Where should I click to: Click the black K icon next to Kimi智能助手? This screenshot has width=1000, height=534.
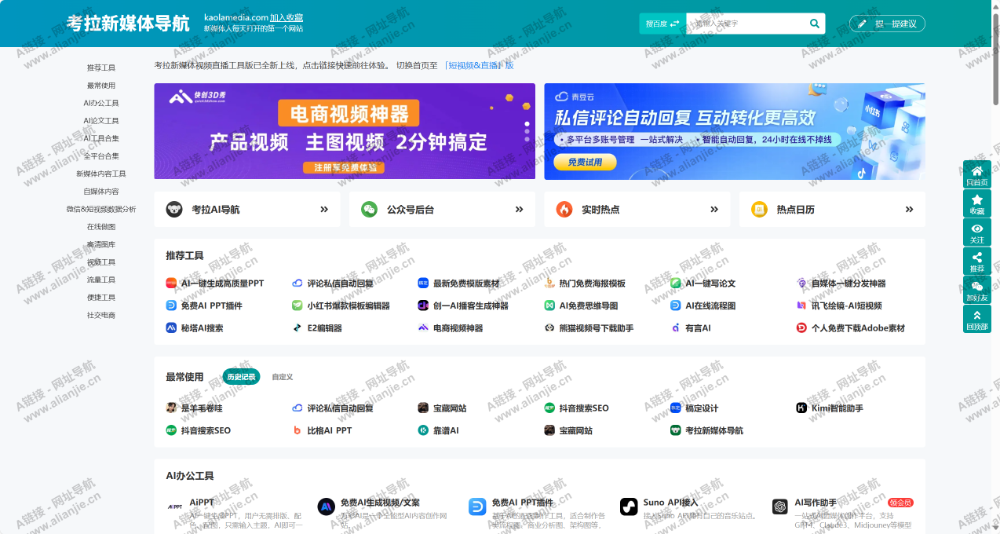[x=802, y=408]
